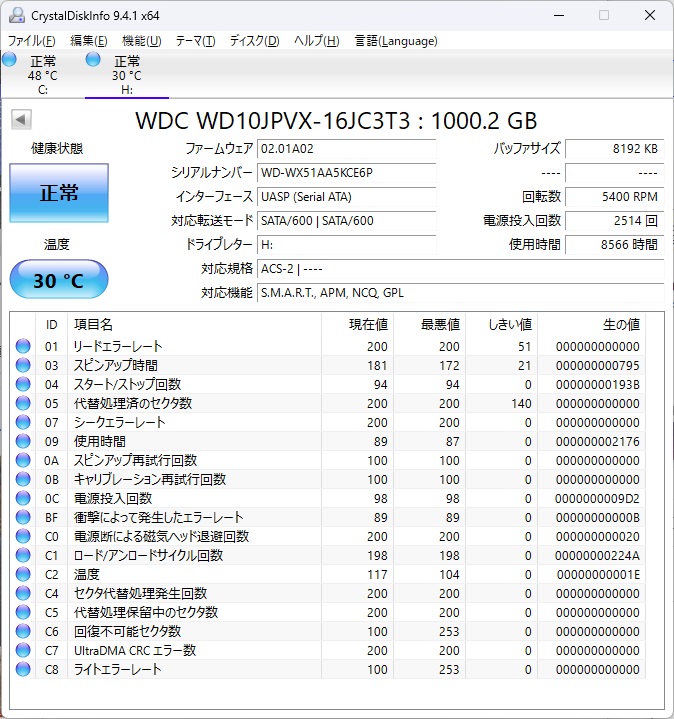
Task: Click the 健康状態 label
Action: (x=57, y=149)
